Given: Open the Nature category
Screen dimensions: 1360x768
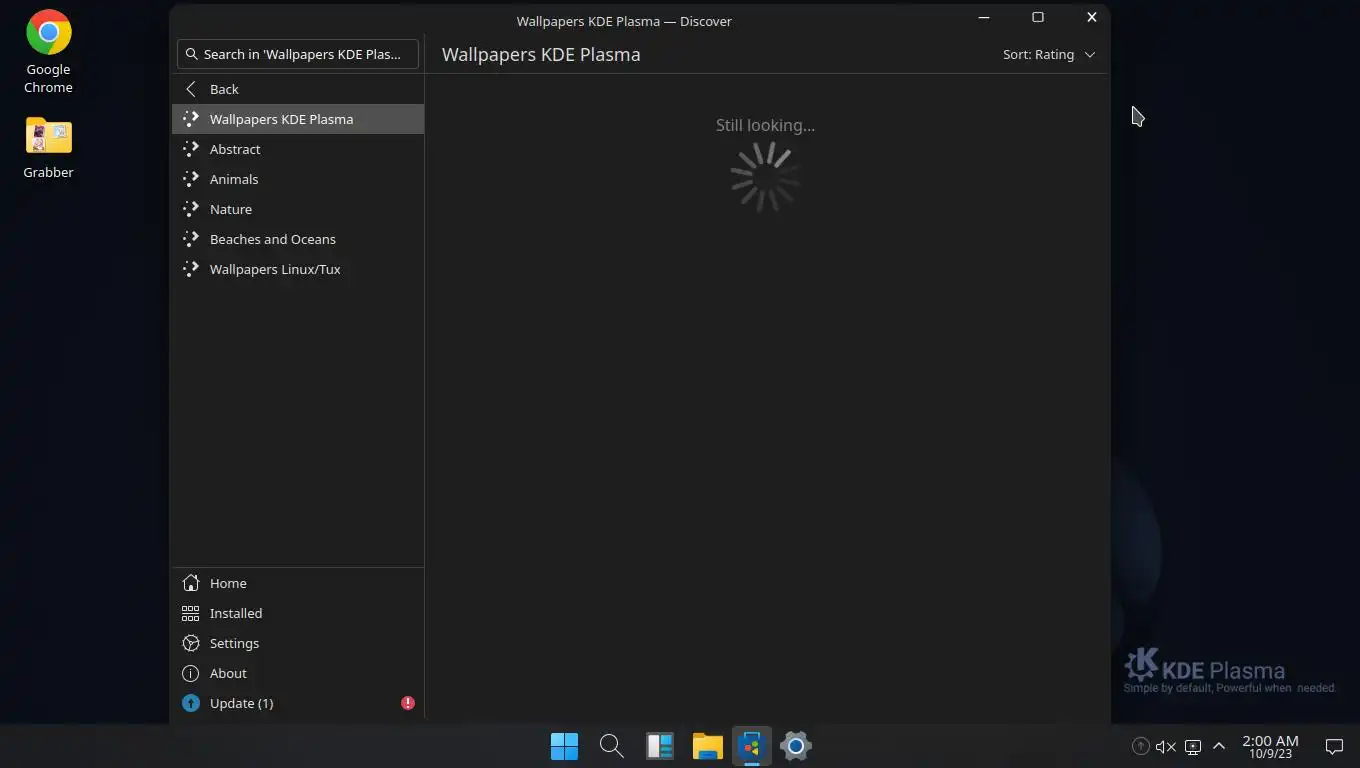Looking at the screenshot, I should click(x=298, y=209).
